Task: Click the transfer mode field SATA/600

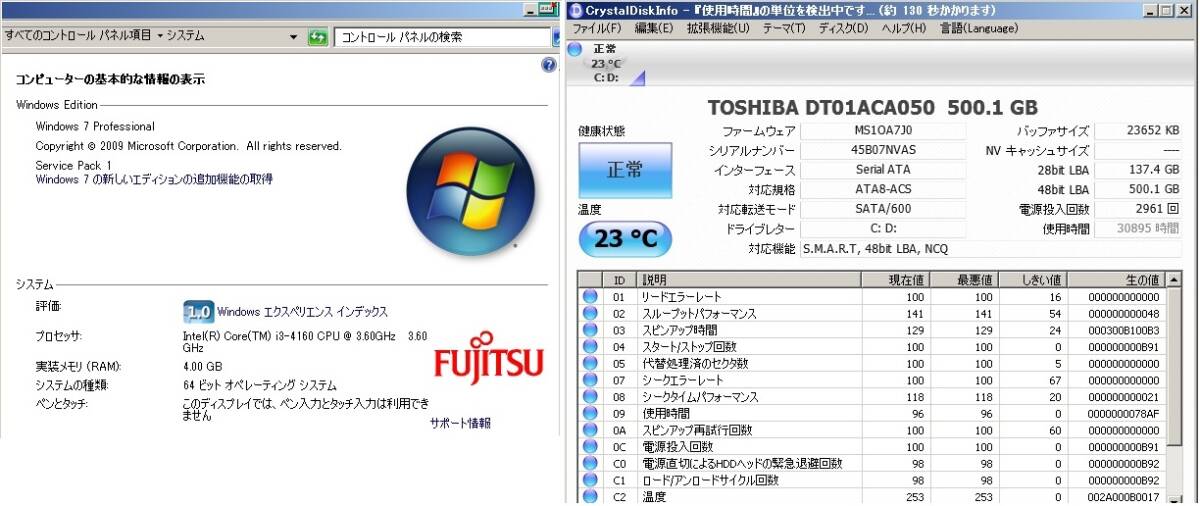Action: 882,209
